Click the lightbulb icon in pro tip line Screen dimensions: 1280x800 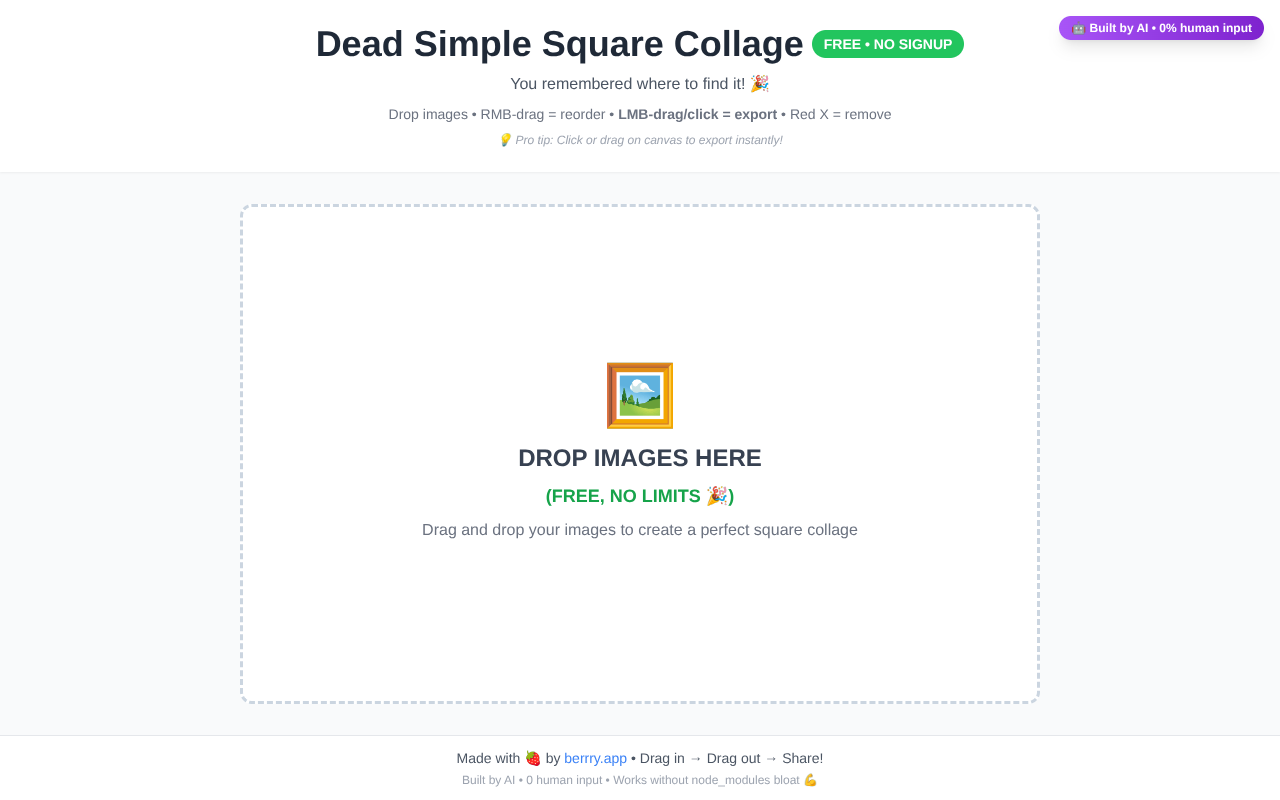point(505,138)
